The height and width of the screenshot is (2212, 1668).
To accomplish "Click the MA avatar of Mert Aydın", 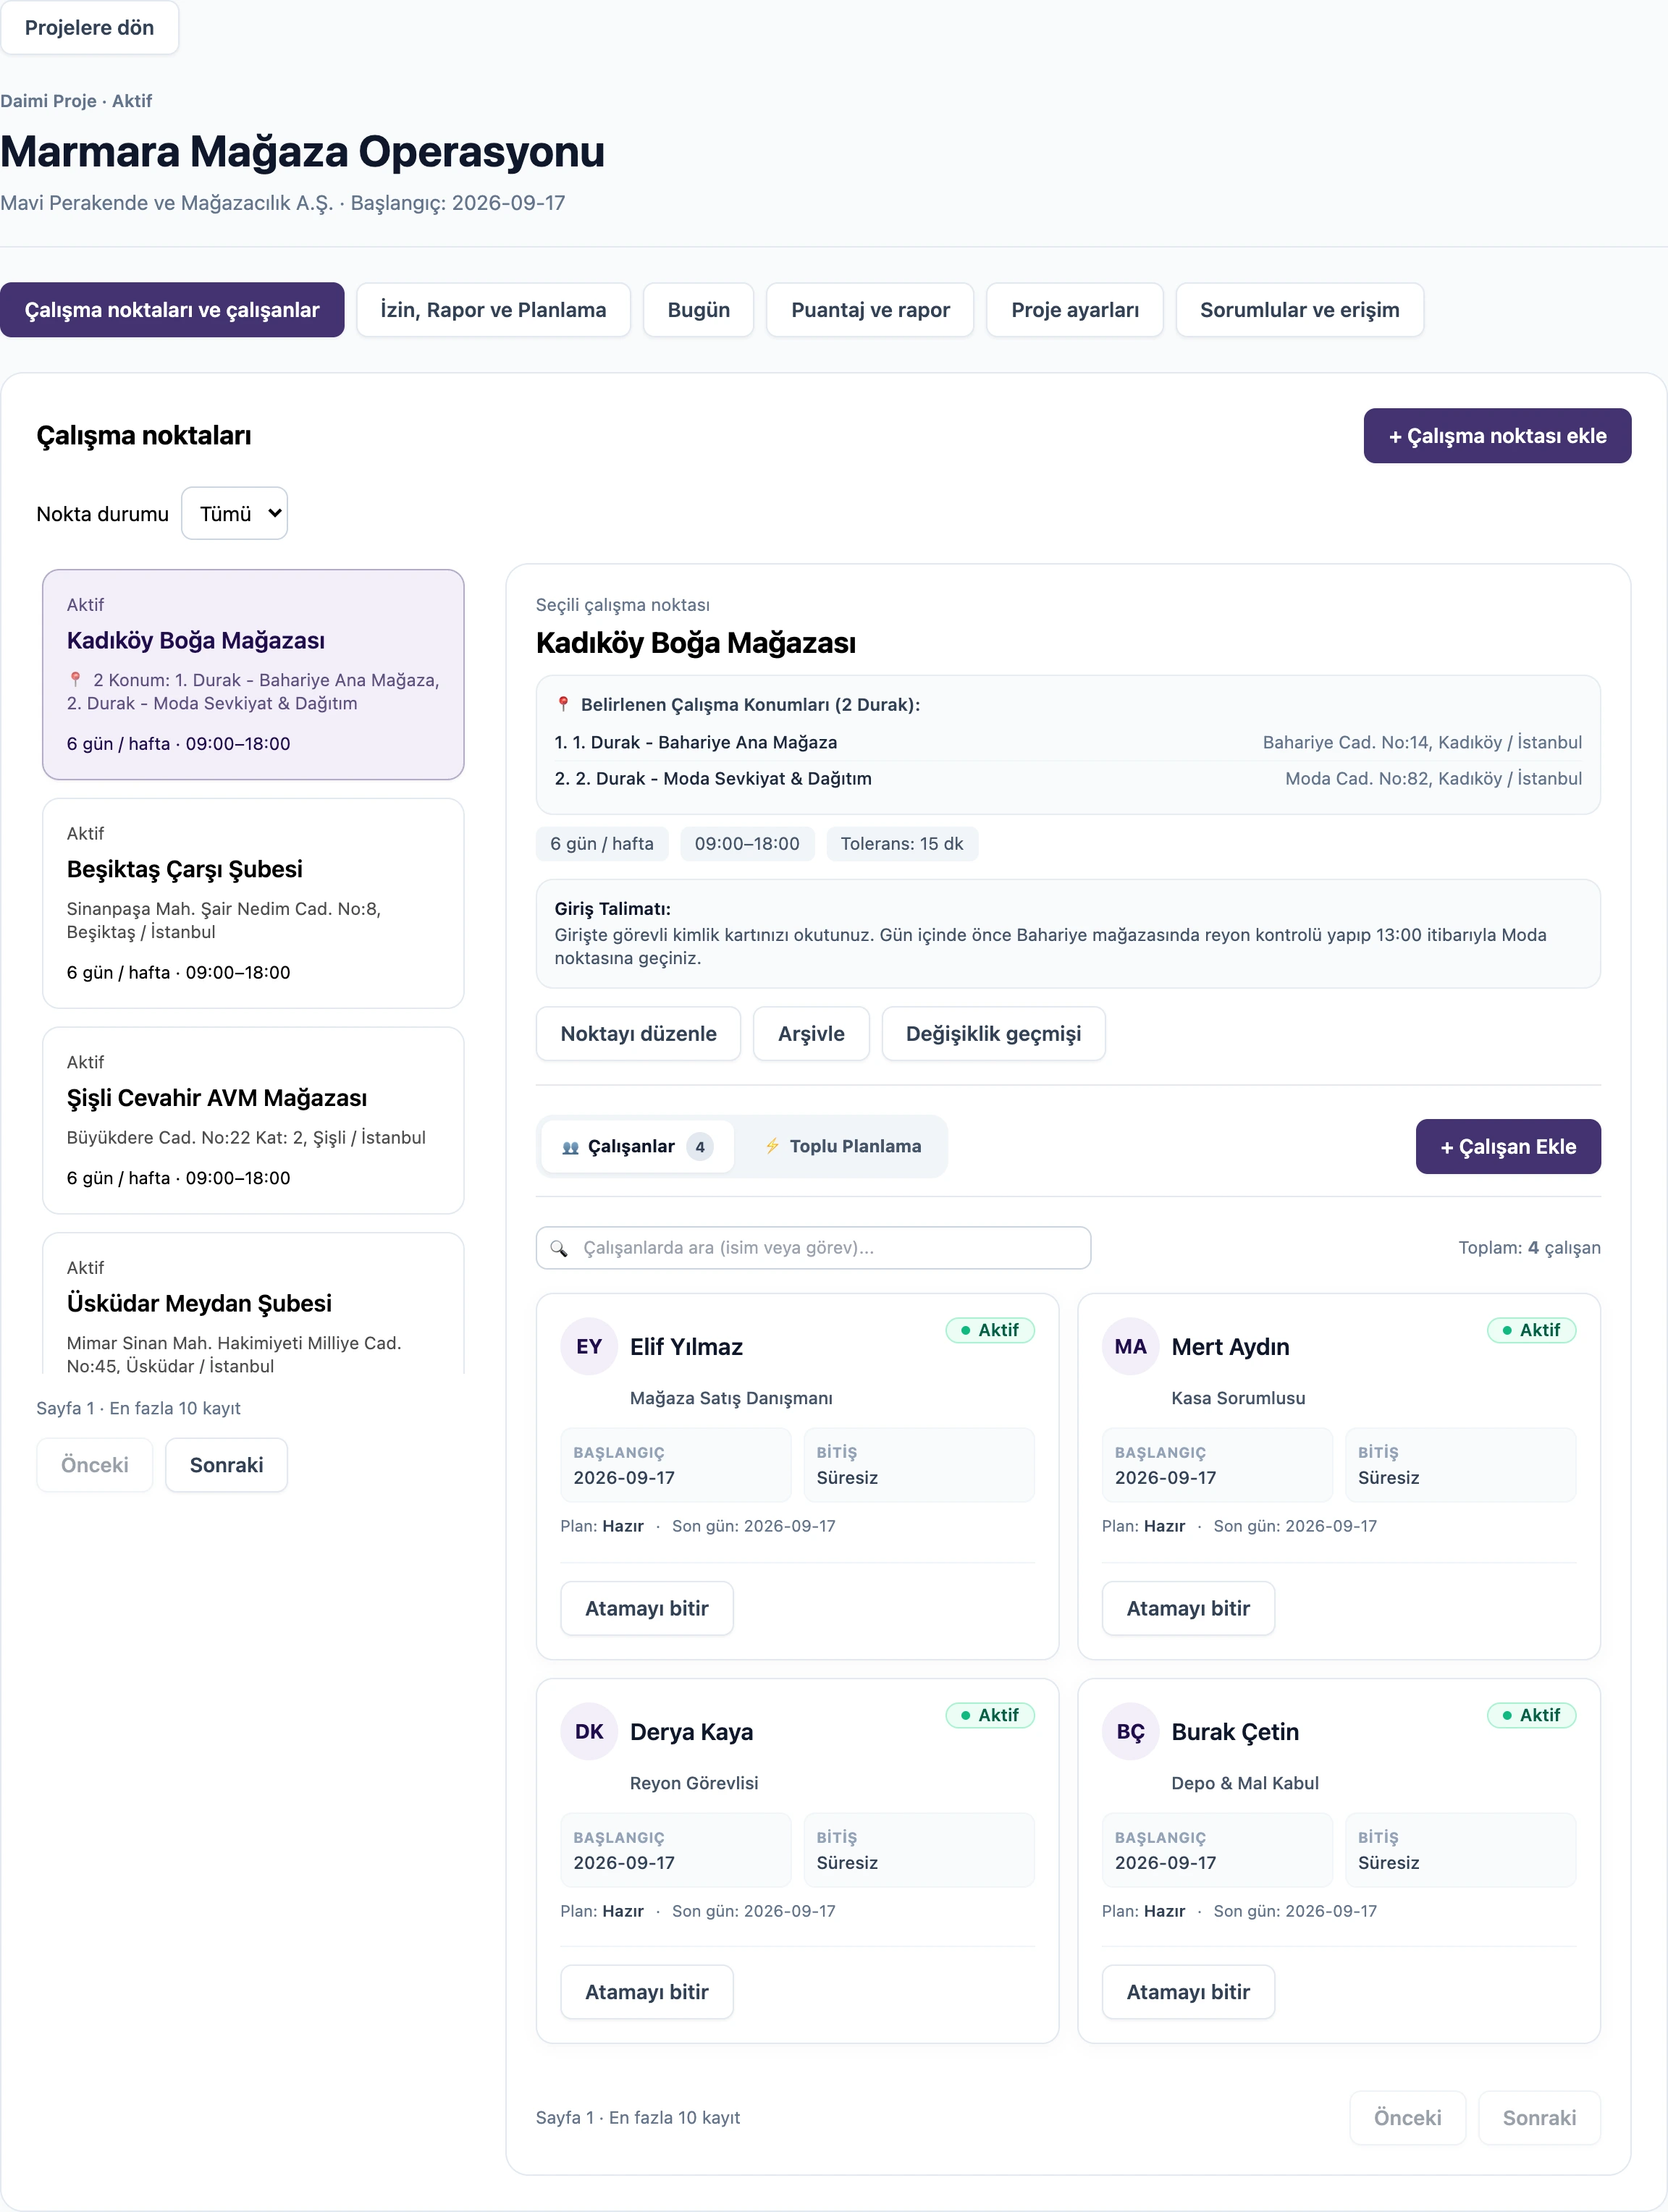I will [1130, 1346].
